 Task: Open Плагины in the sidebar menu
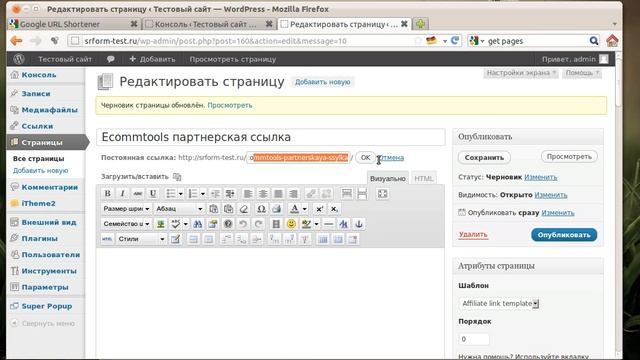39,238
